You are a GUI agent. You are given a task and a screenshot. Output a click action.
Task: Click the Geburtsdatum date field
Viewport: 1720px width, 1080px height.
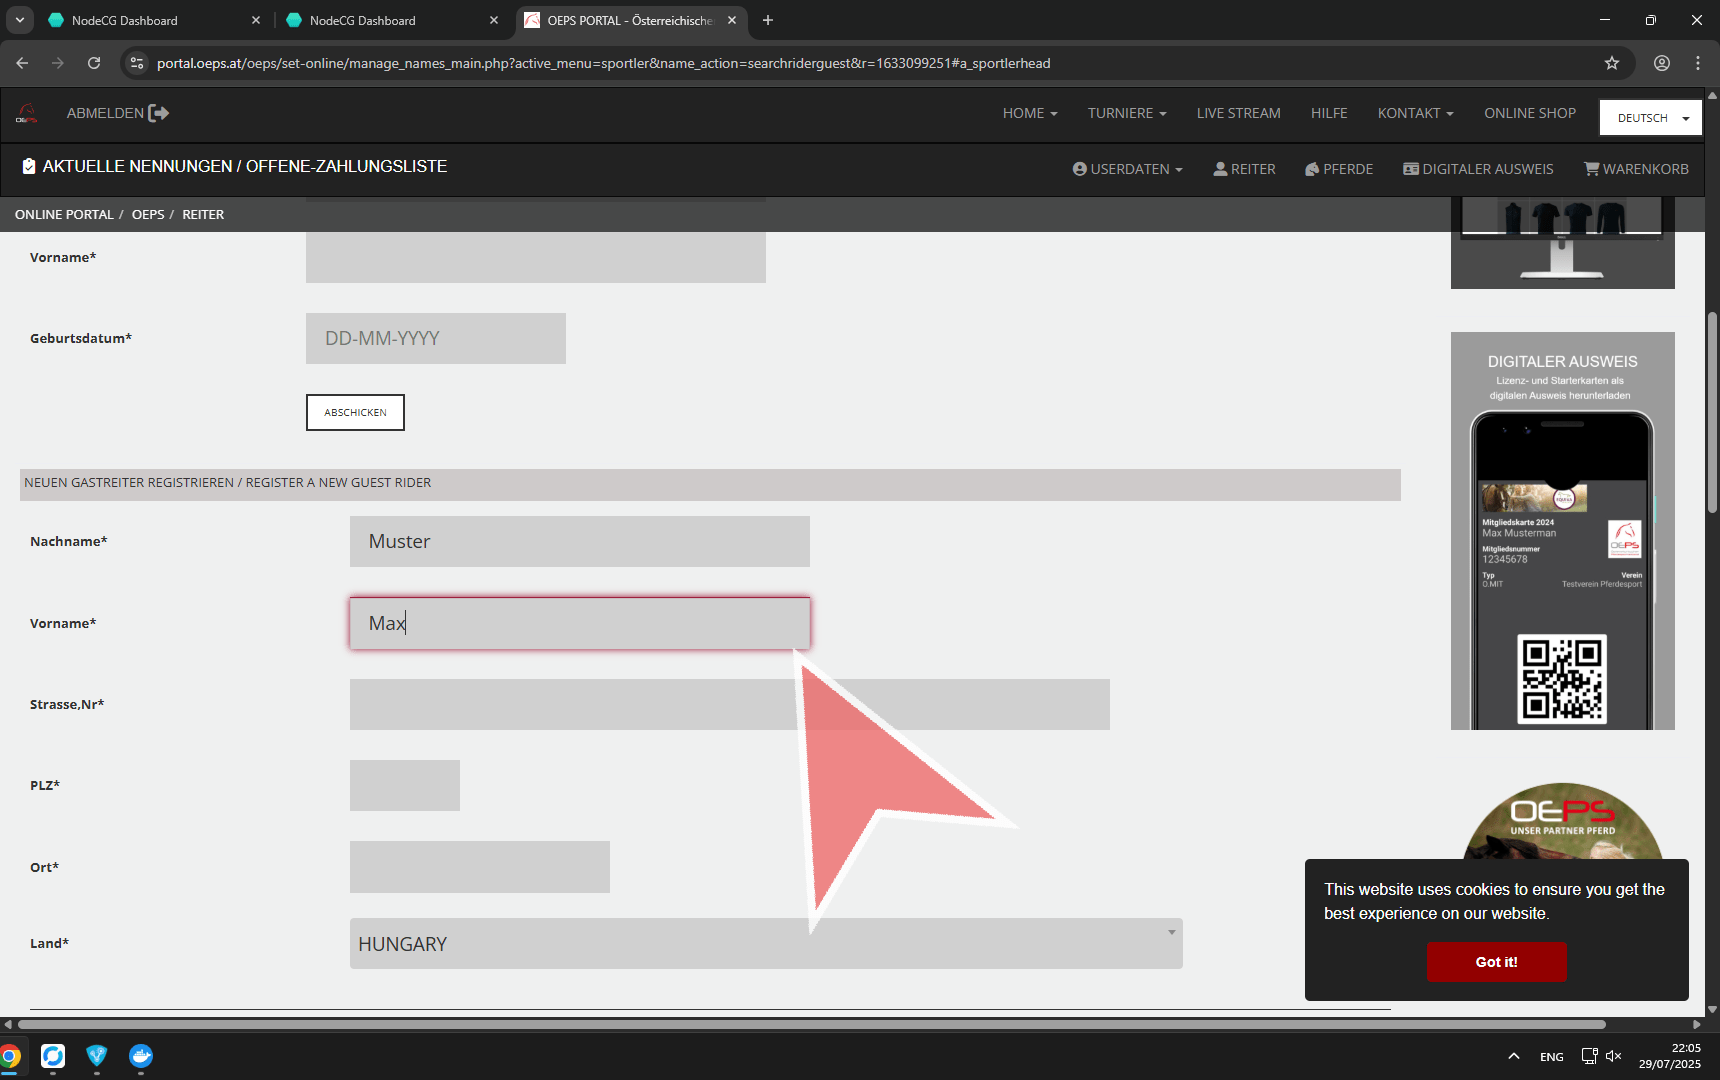click(x=435, y=339)
